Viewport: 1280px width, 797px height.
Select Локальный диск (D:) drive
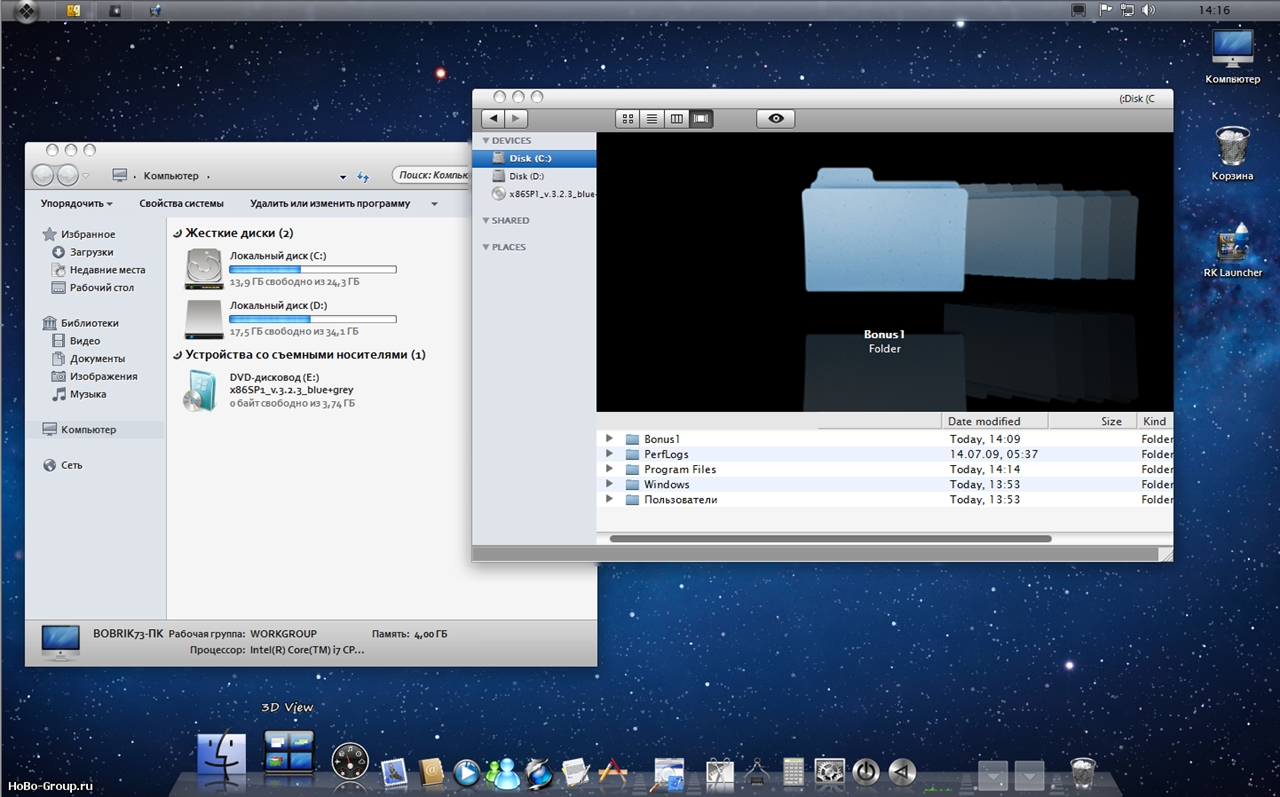pos(290,318)
